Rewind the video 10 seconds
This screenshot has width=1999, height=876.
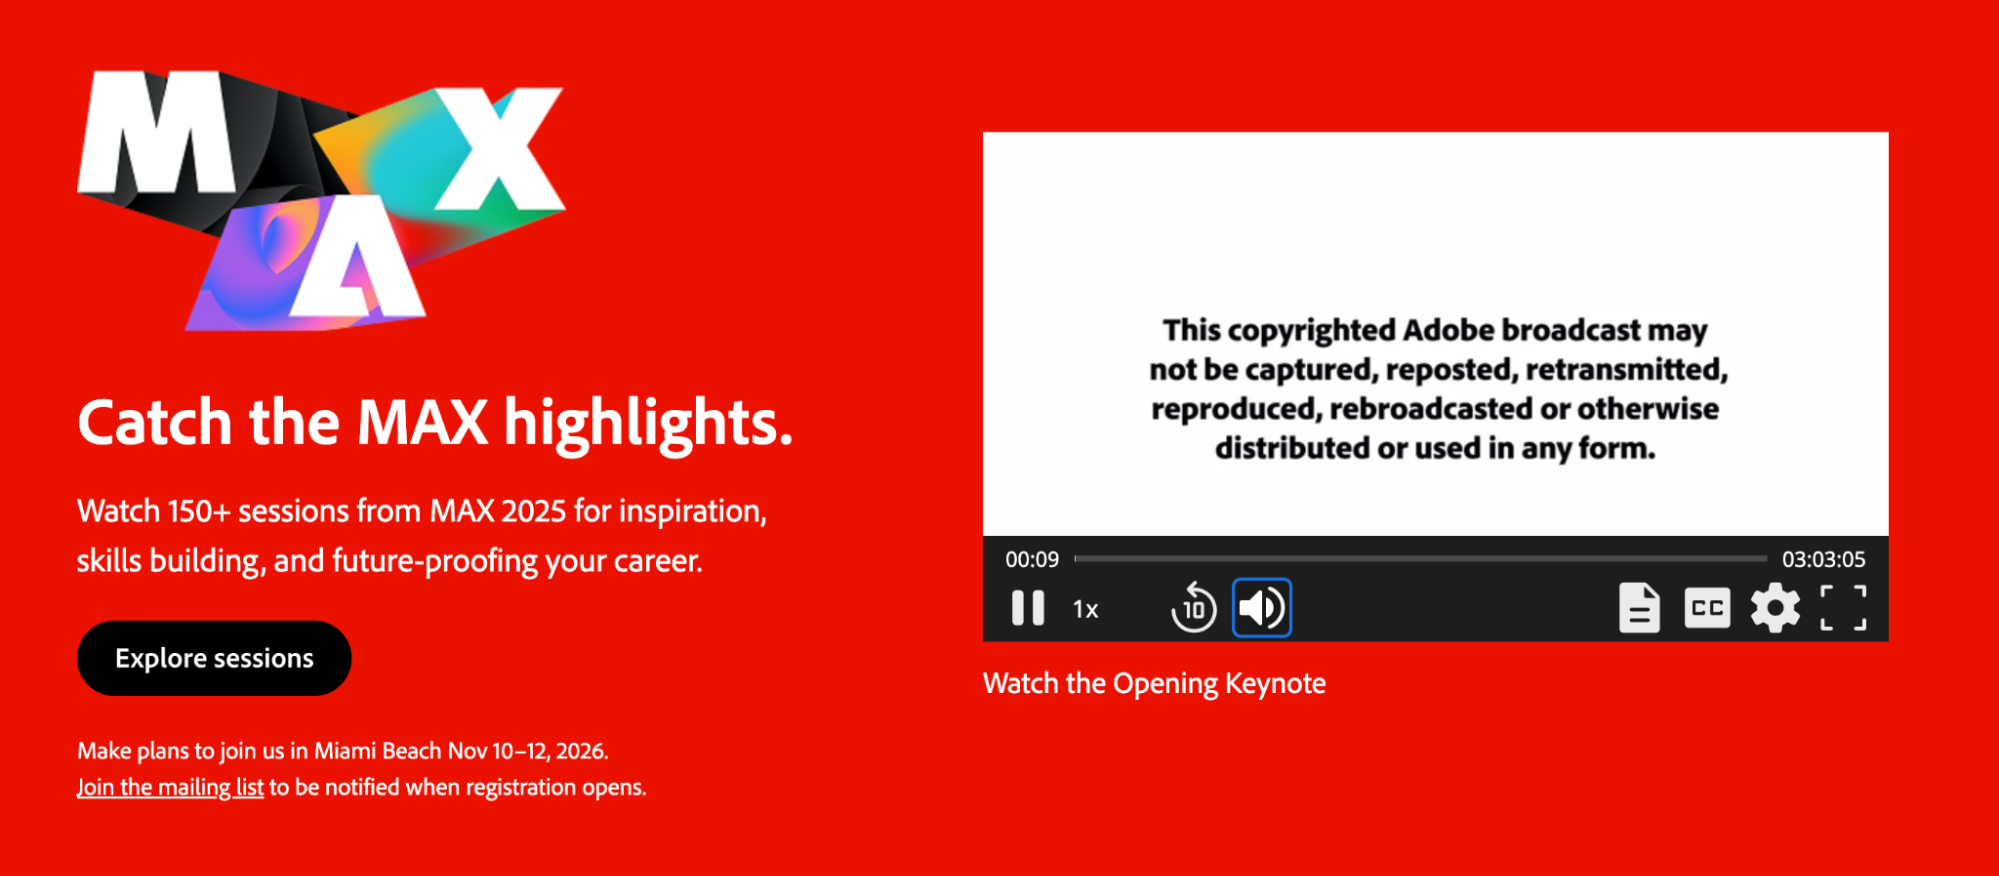pos(1193,608)
